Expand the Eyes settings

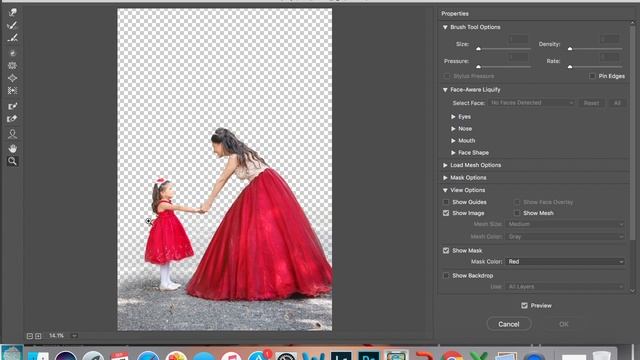(x=453, y=117)
